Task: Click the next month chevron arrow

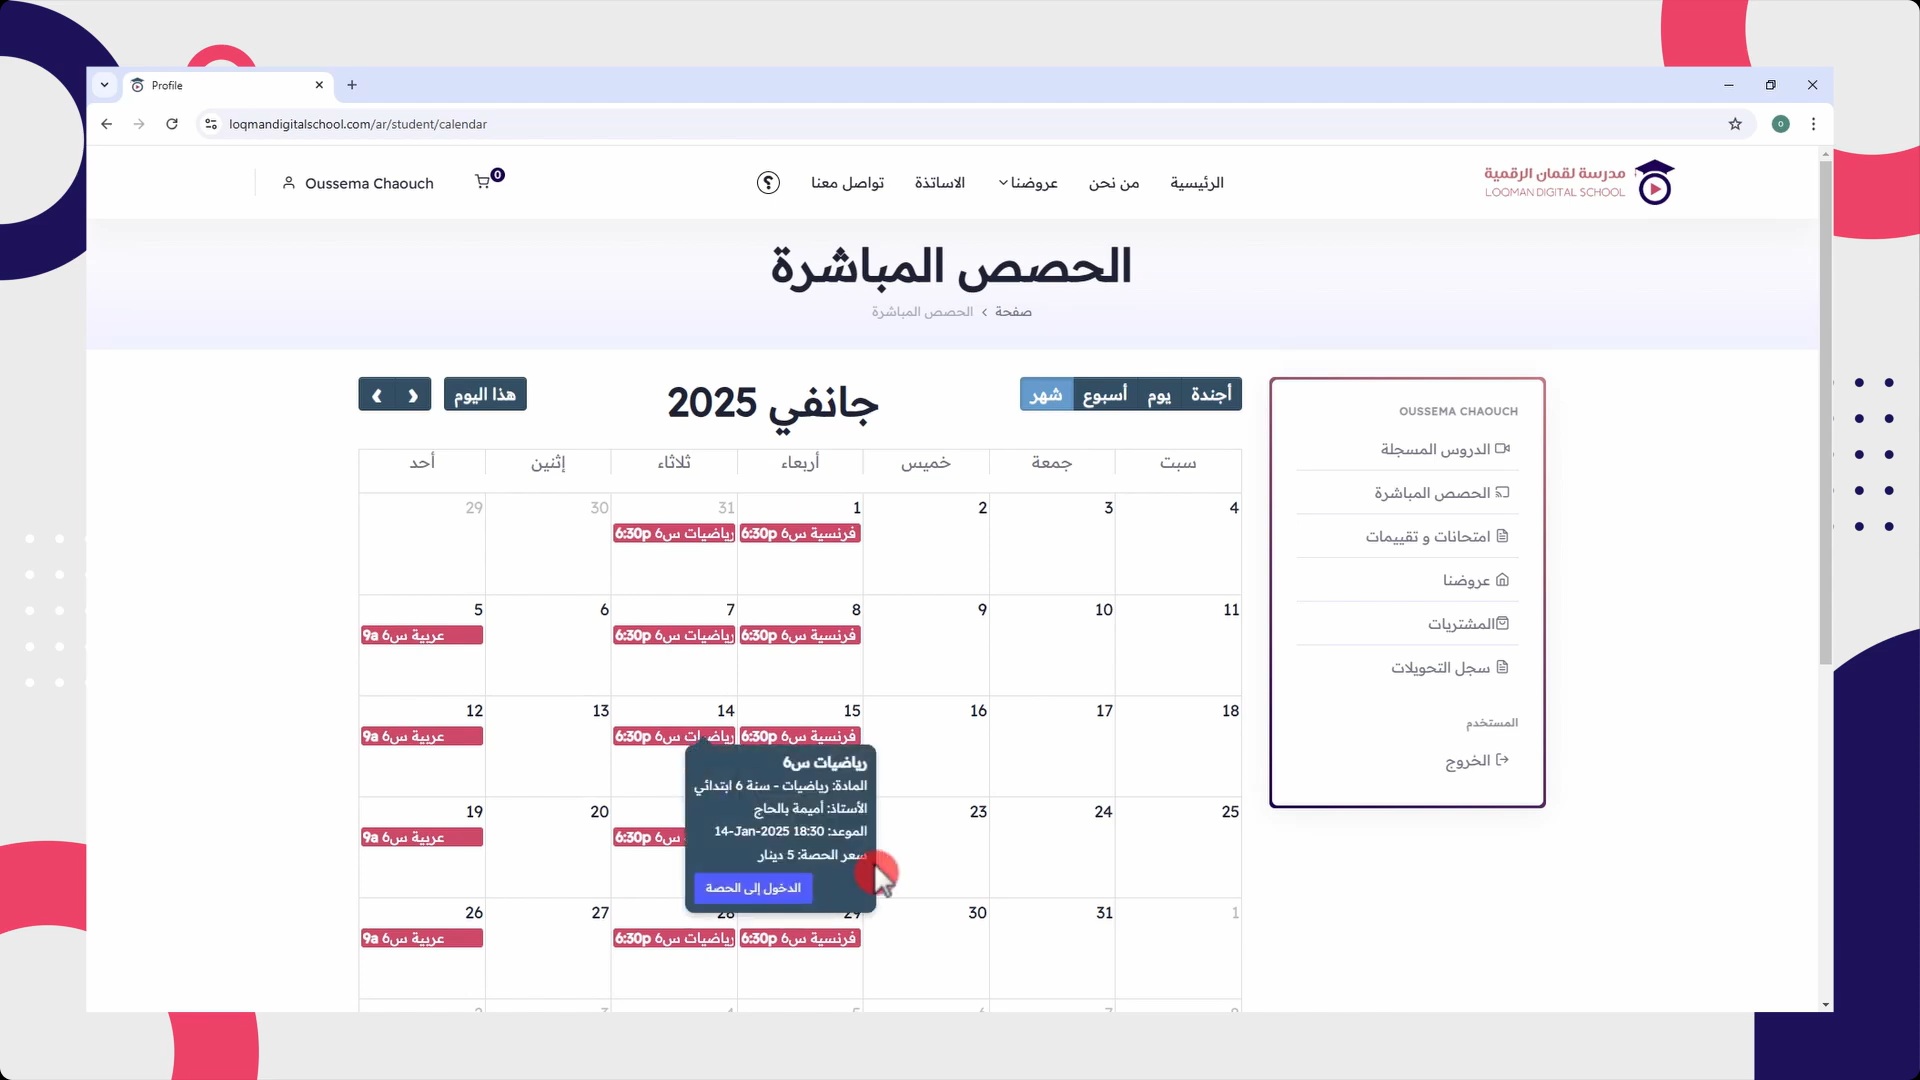Action: point(378,394)
